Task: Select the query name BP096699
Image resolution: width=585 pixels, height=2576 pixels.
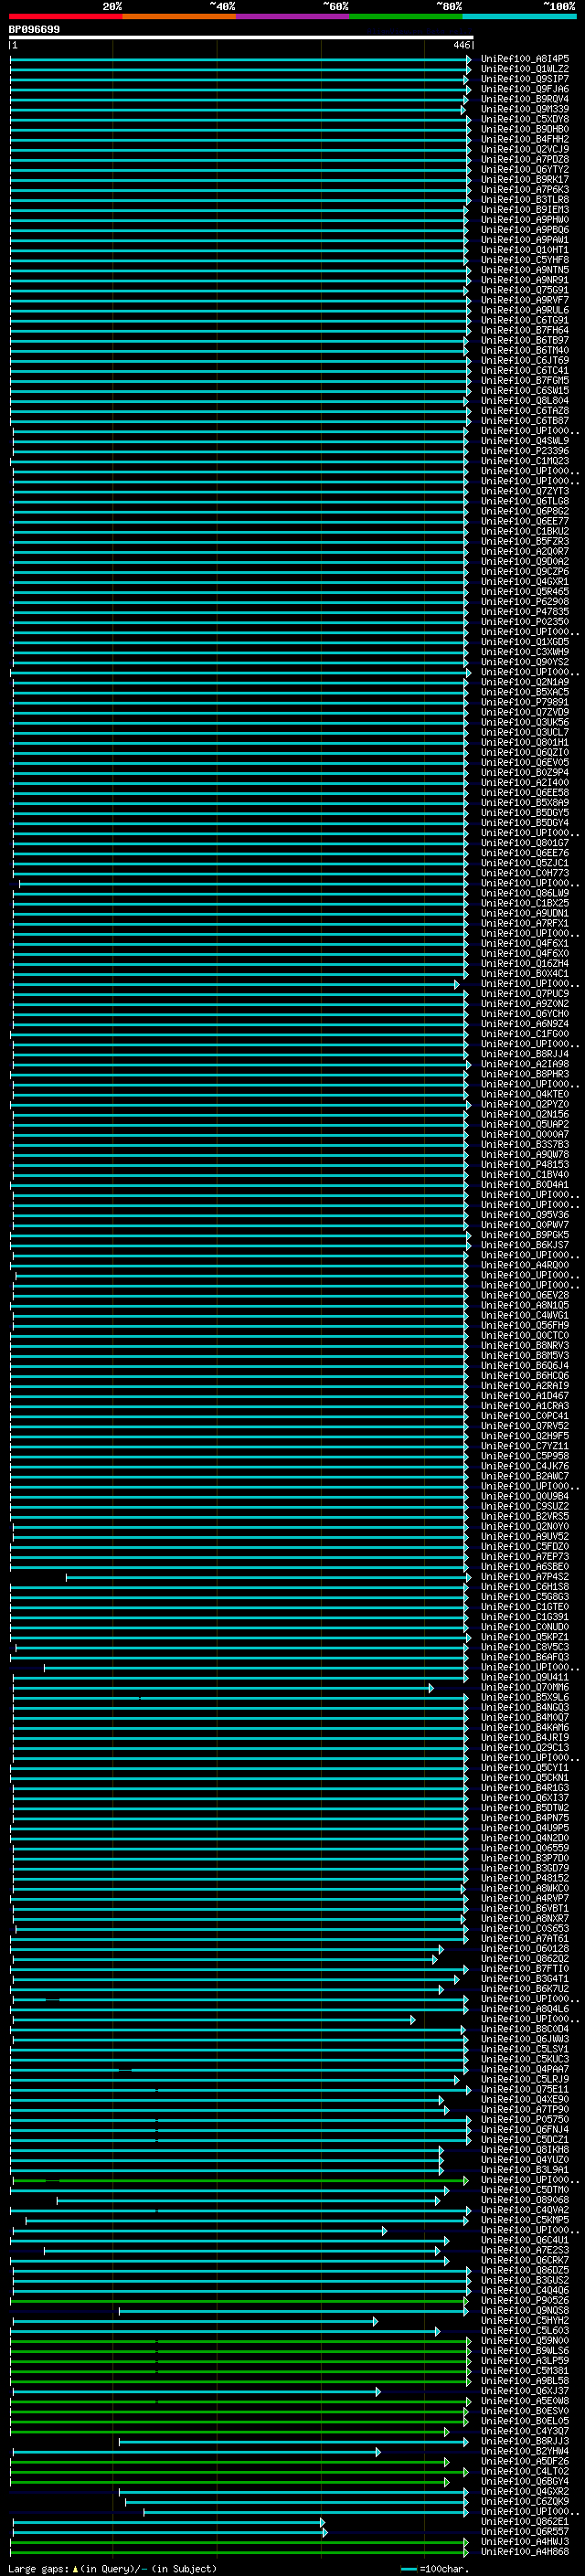Action: click(34, 29)
